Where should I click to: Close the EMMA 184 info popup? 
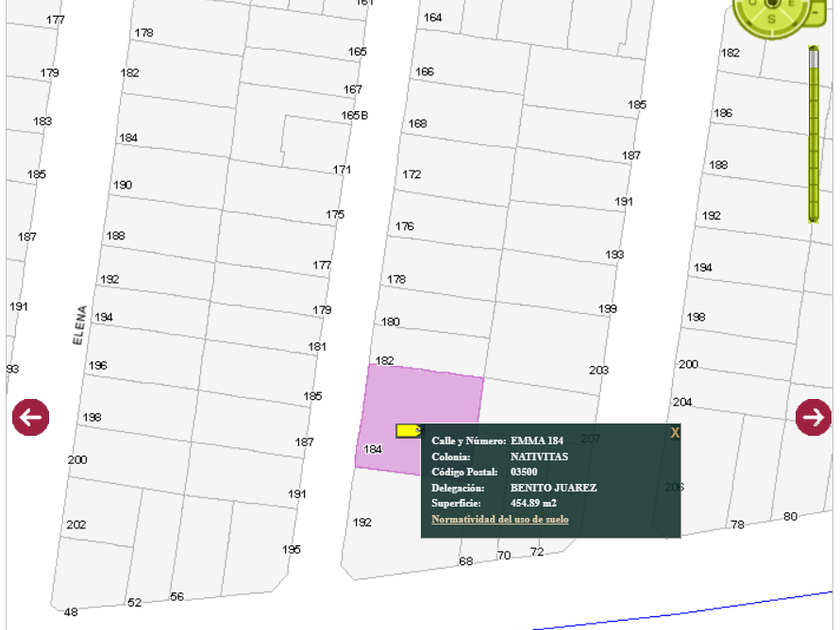675,433
